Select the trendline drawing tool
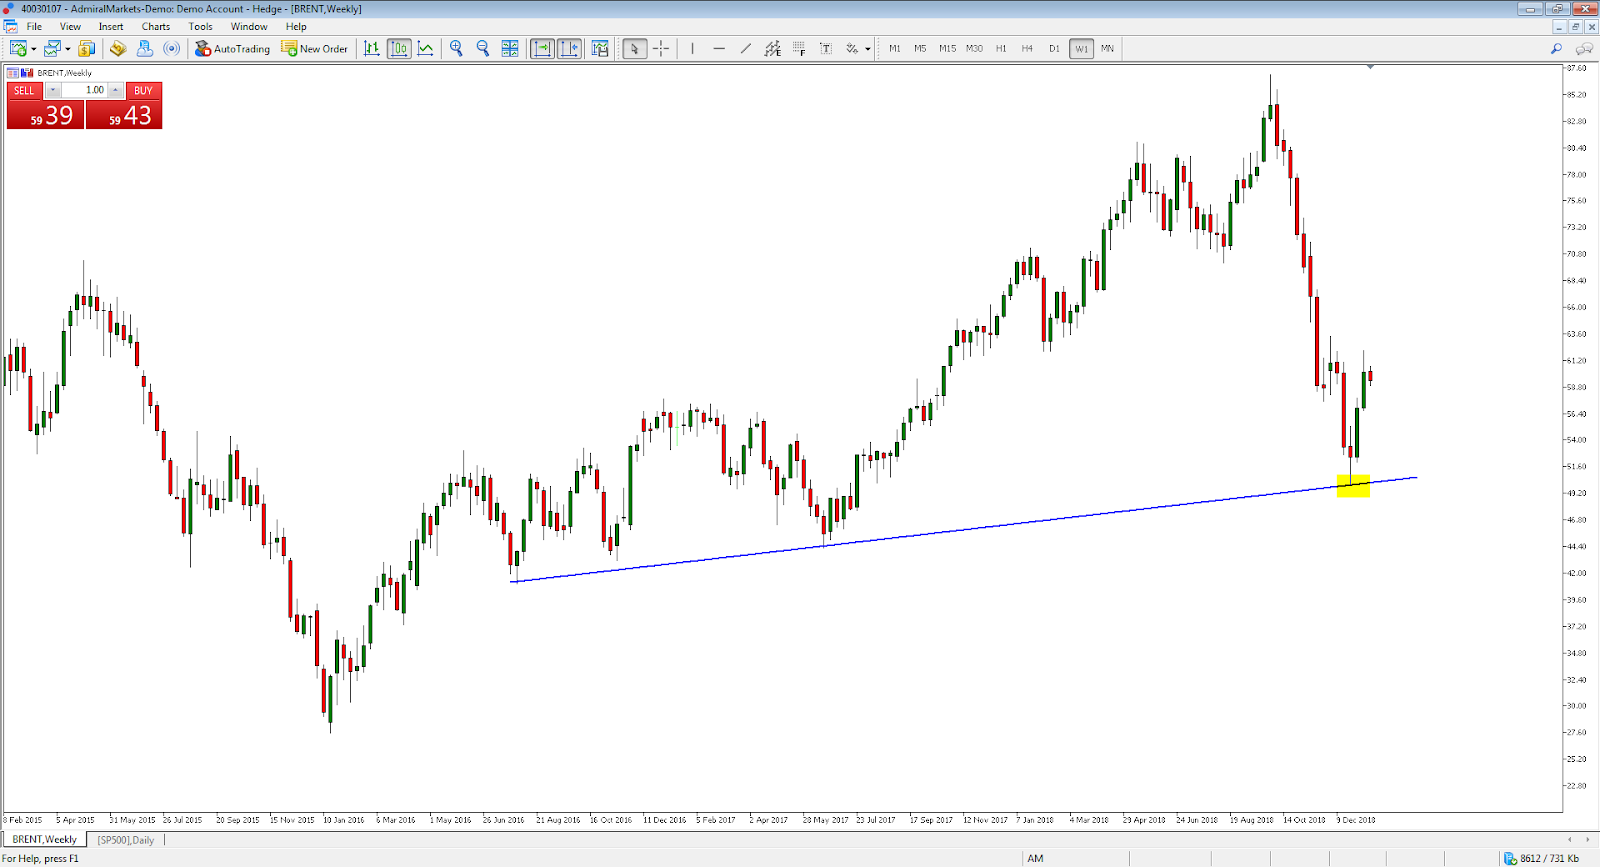Viewport: 1600px width, 867px height. tap(746, 48)
